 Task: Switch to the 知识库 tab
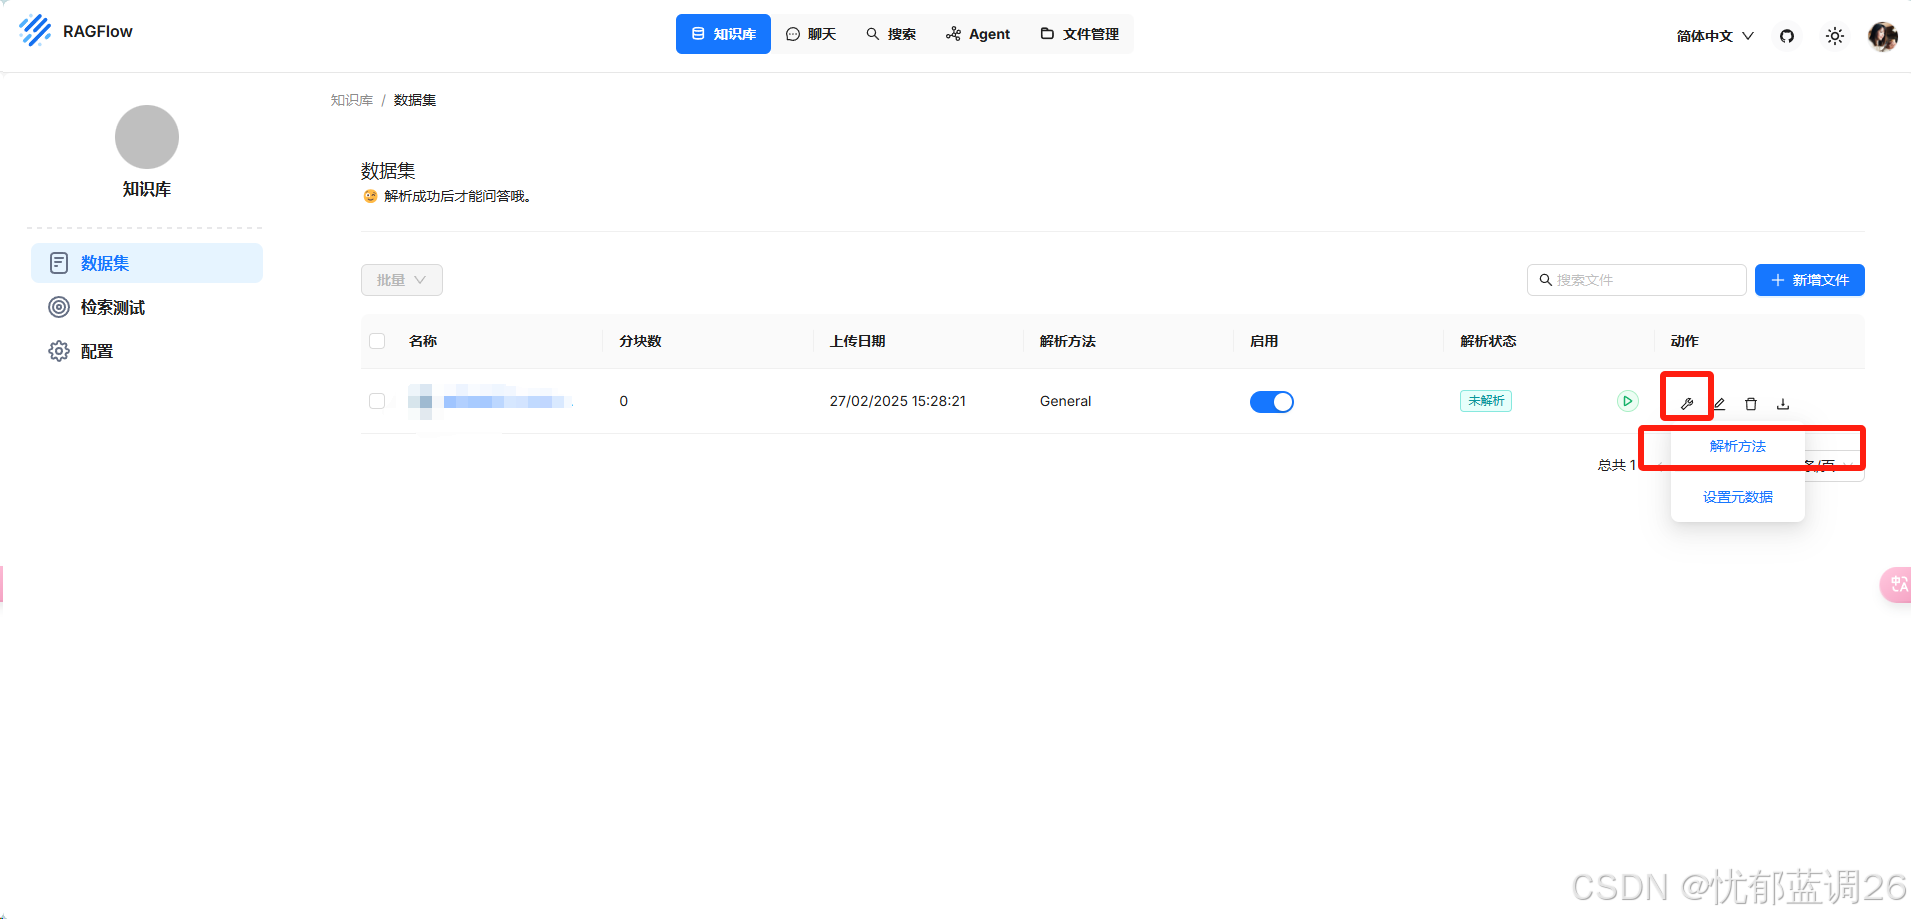723,34
